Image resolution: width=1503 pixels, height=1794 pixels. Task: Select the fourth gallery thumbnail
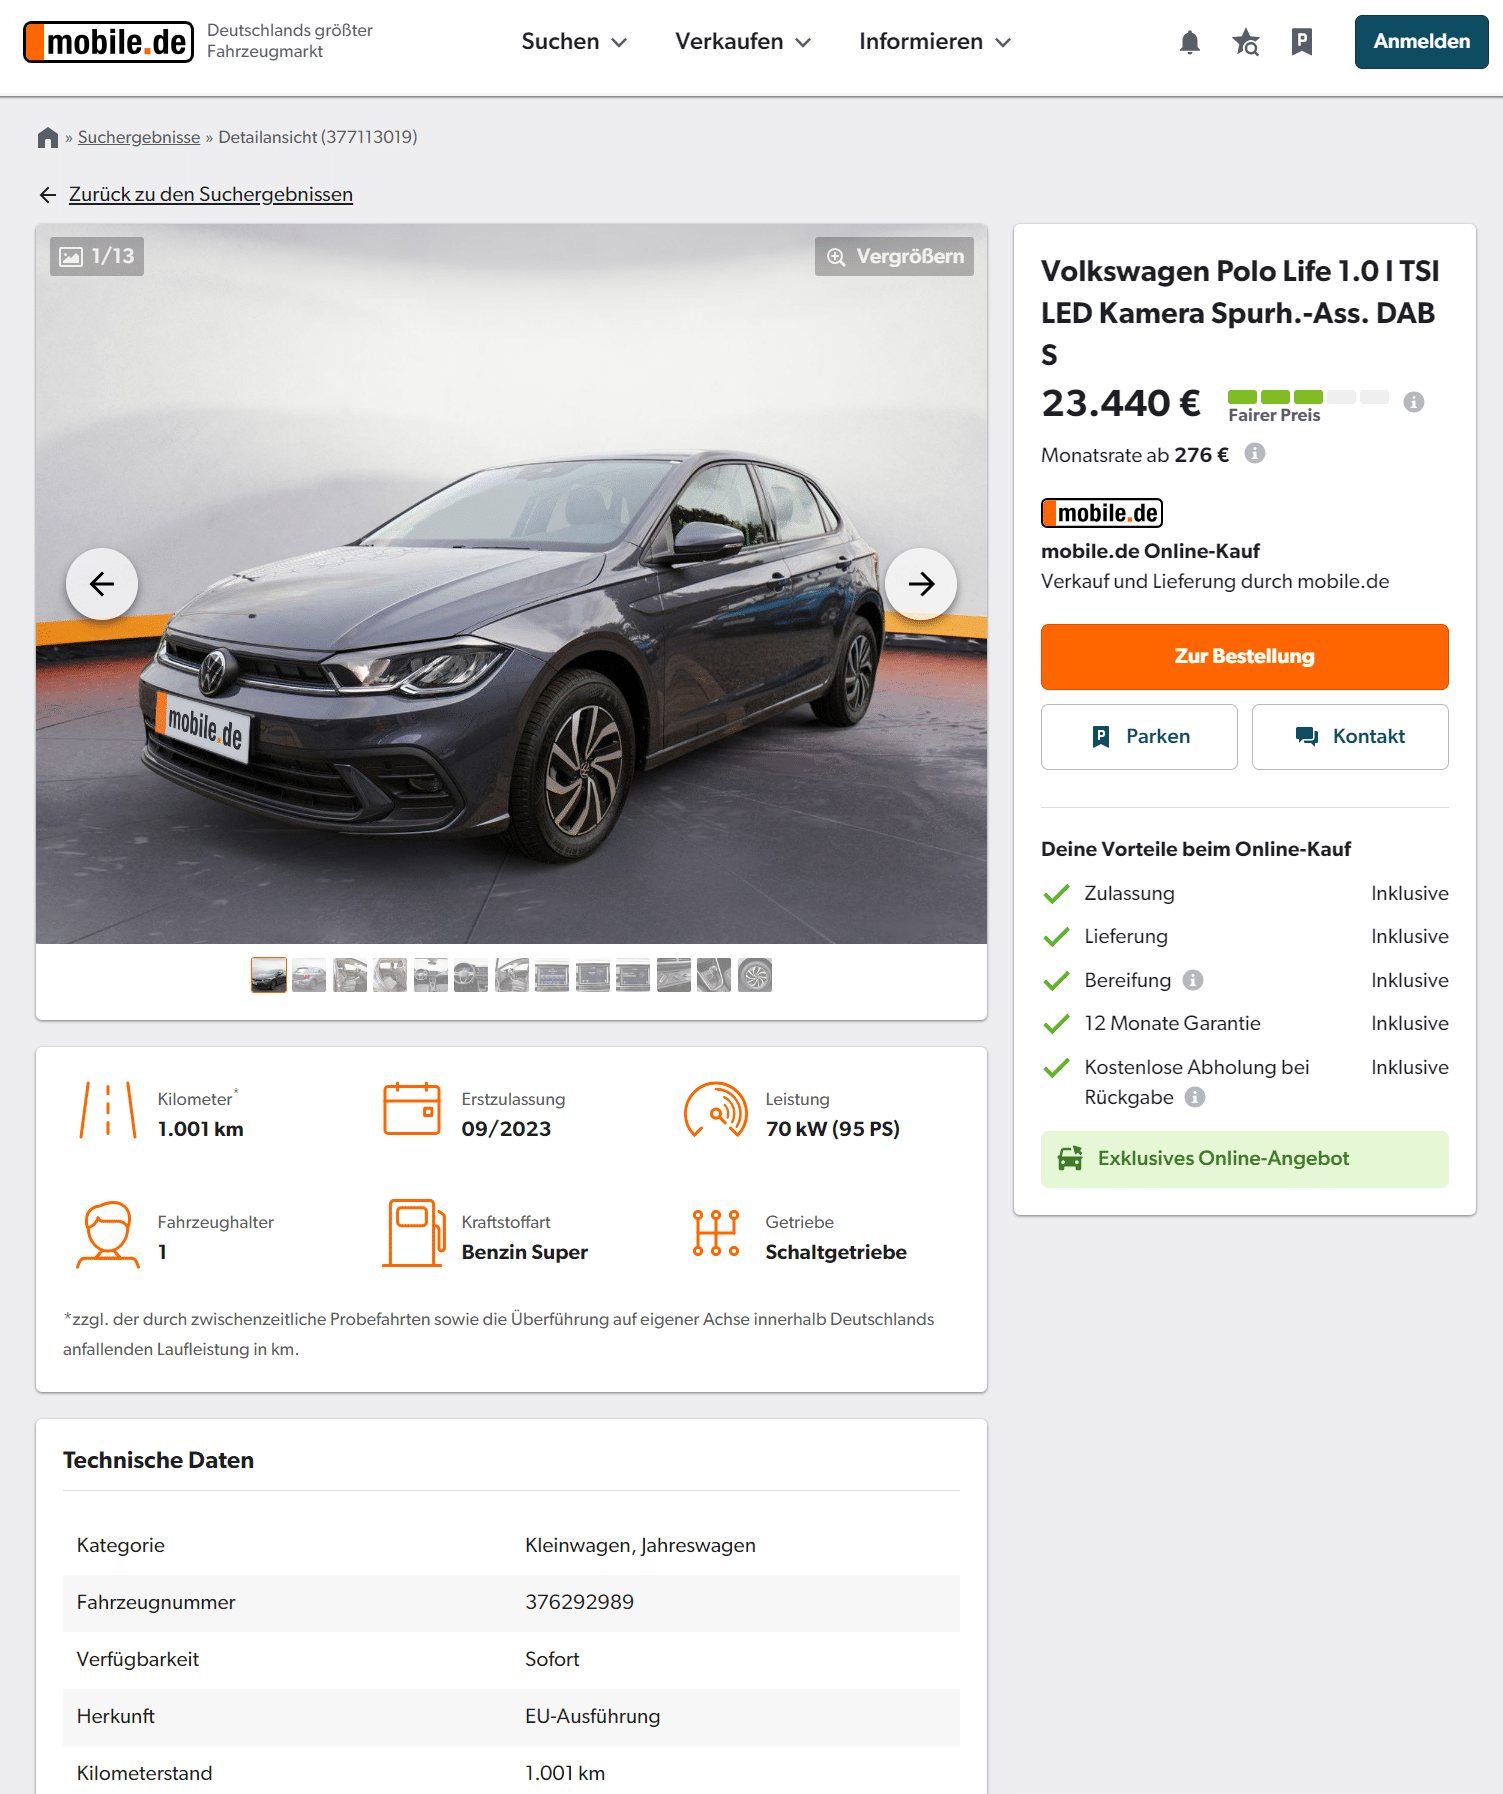(390, 975)
